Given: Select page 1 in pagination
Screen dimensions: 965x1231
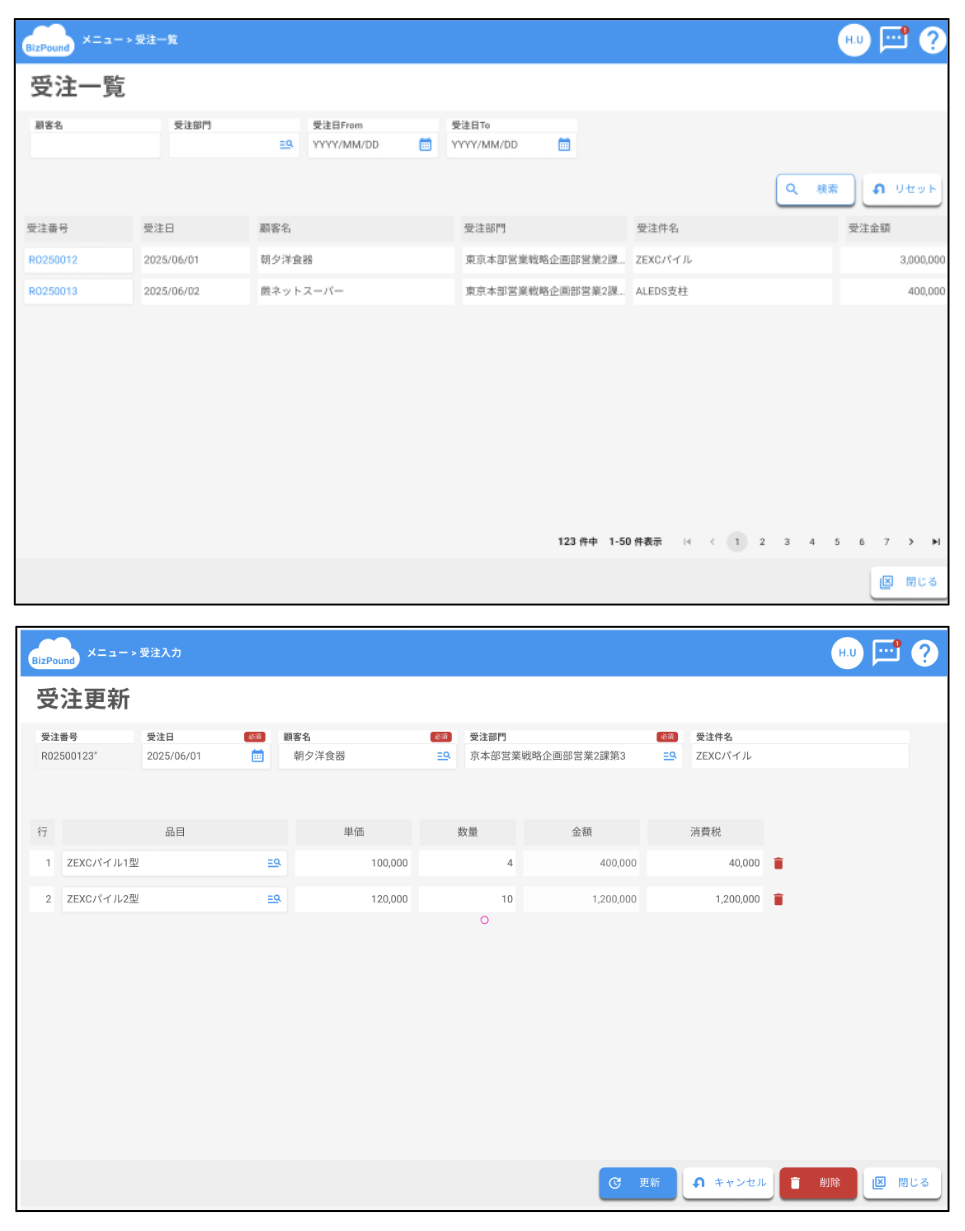Looking at the screenshot, I should 737,542.
